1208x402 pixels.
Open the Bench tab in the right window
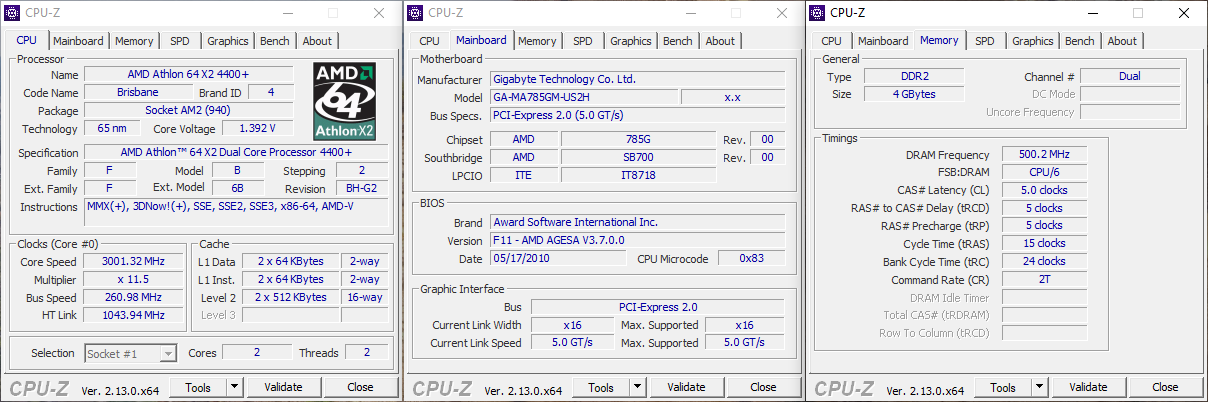click(x=1080, y=41)
